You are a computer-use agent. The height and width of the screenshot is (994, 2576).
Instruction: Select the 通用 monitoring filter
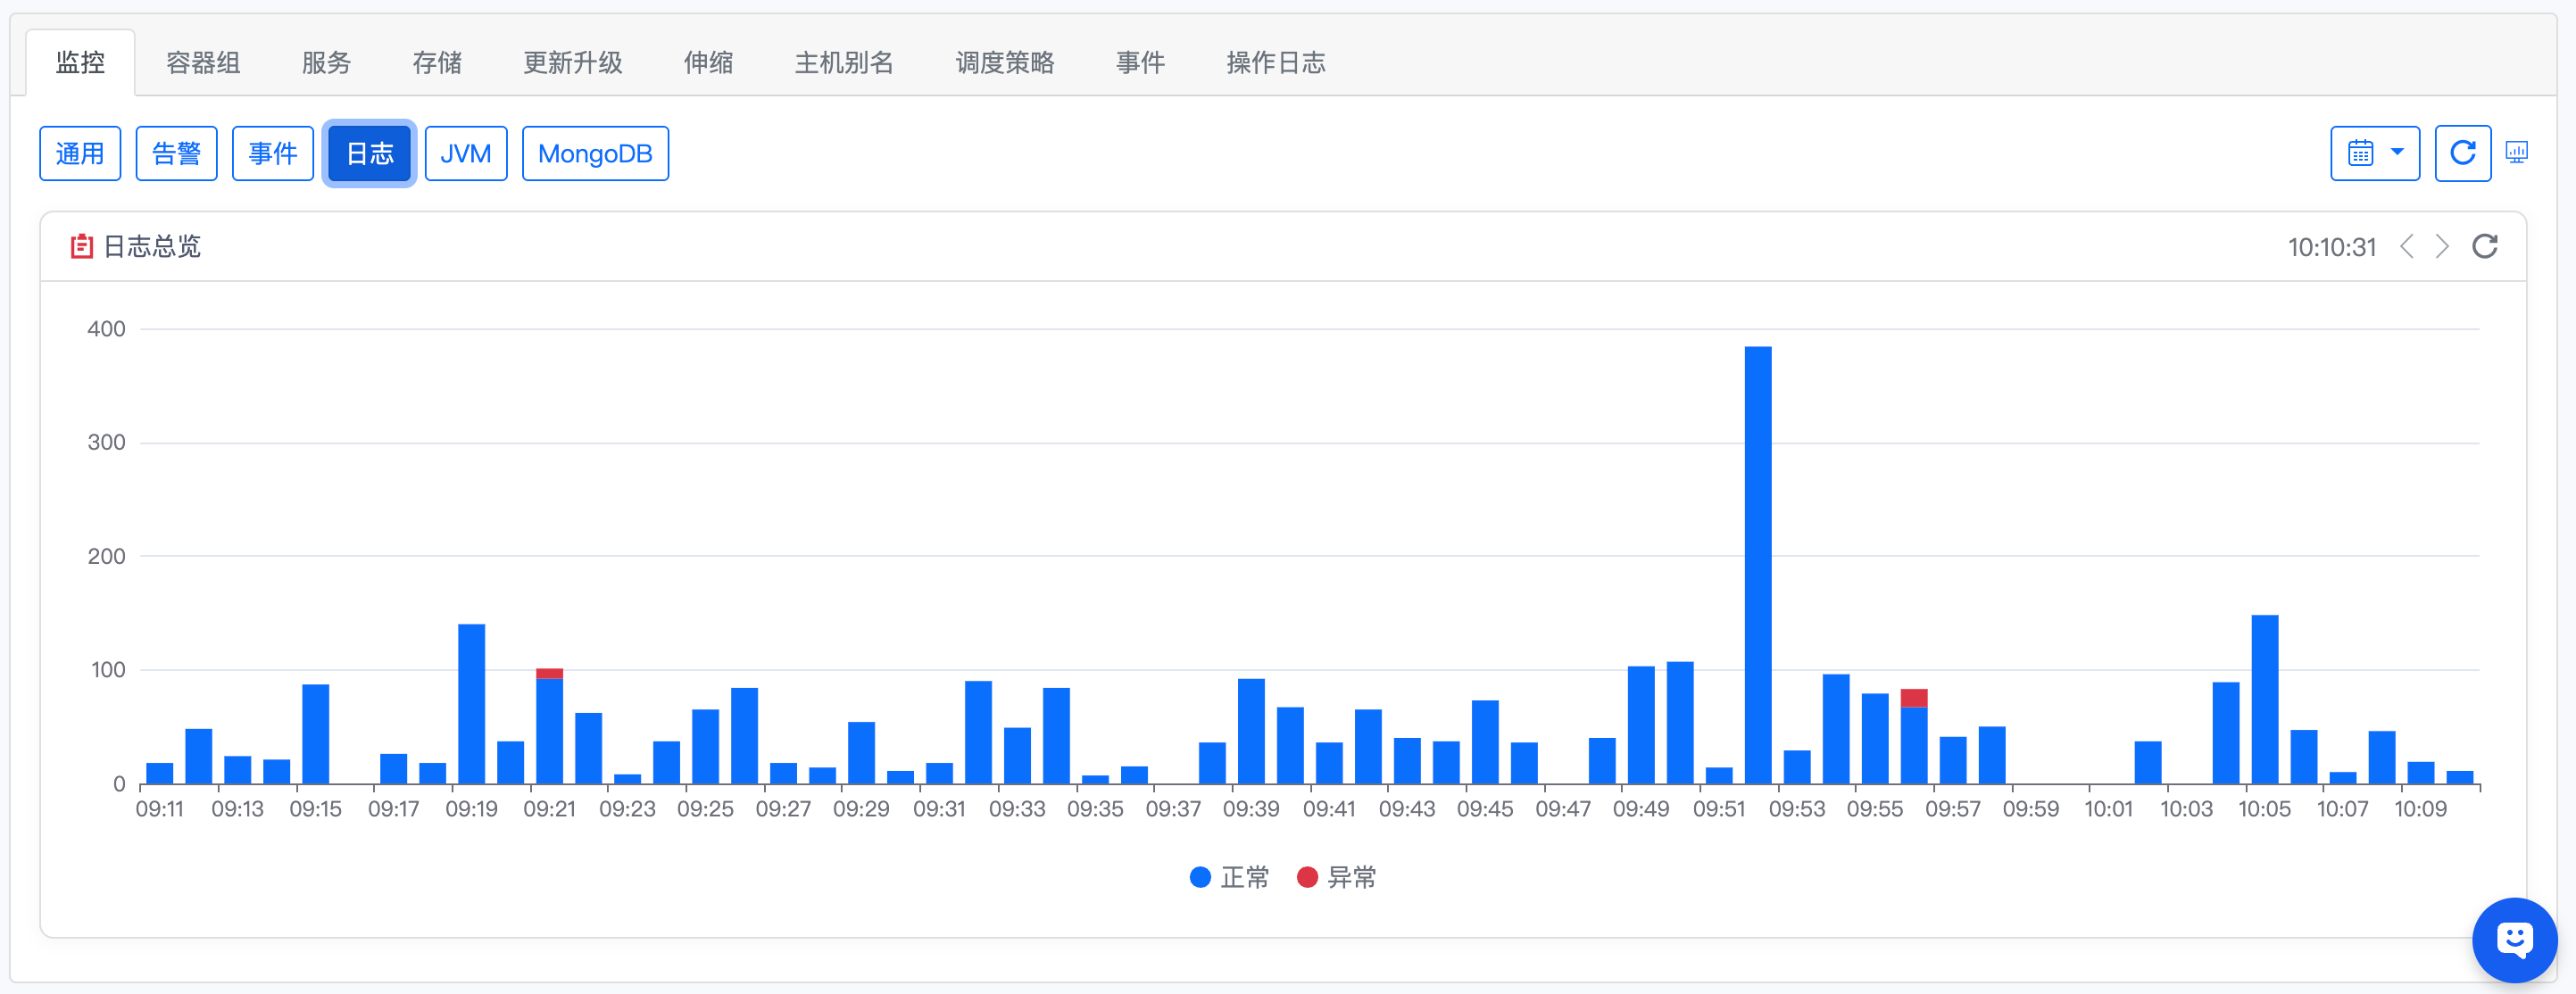coord(80,153)
